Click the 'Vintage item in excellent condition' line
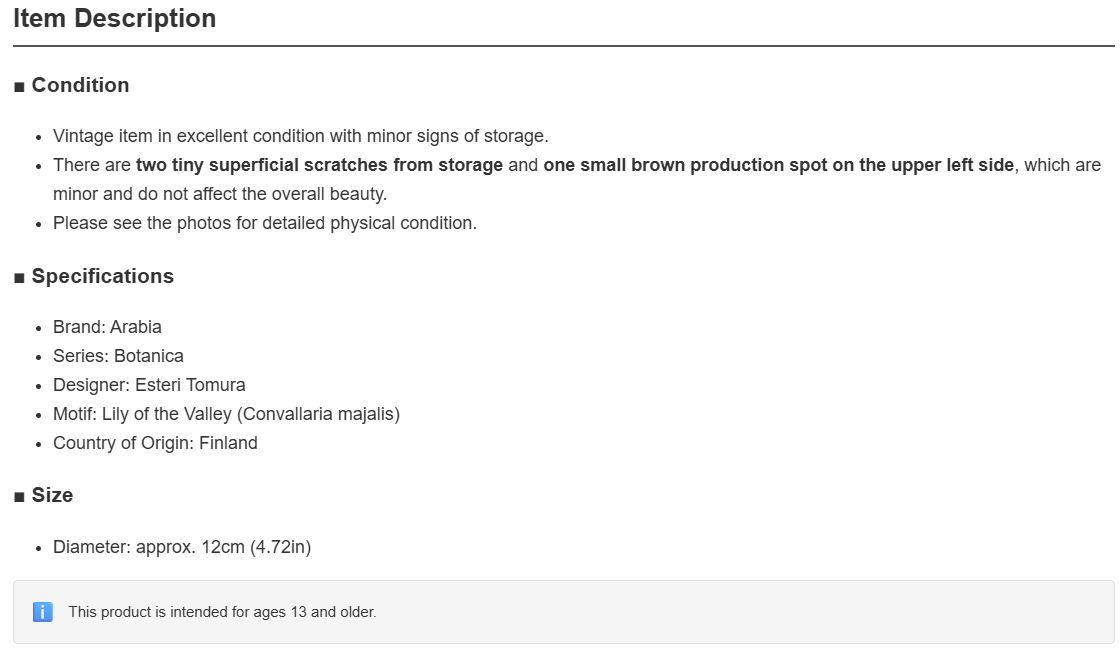The image size is (1120, 662). click(301, 136)
